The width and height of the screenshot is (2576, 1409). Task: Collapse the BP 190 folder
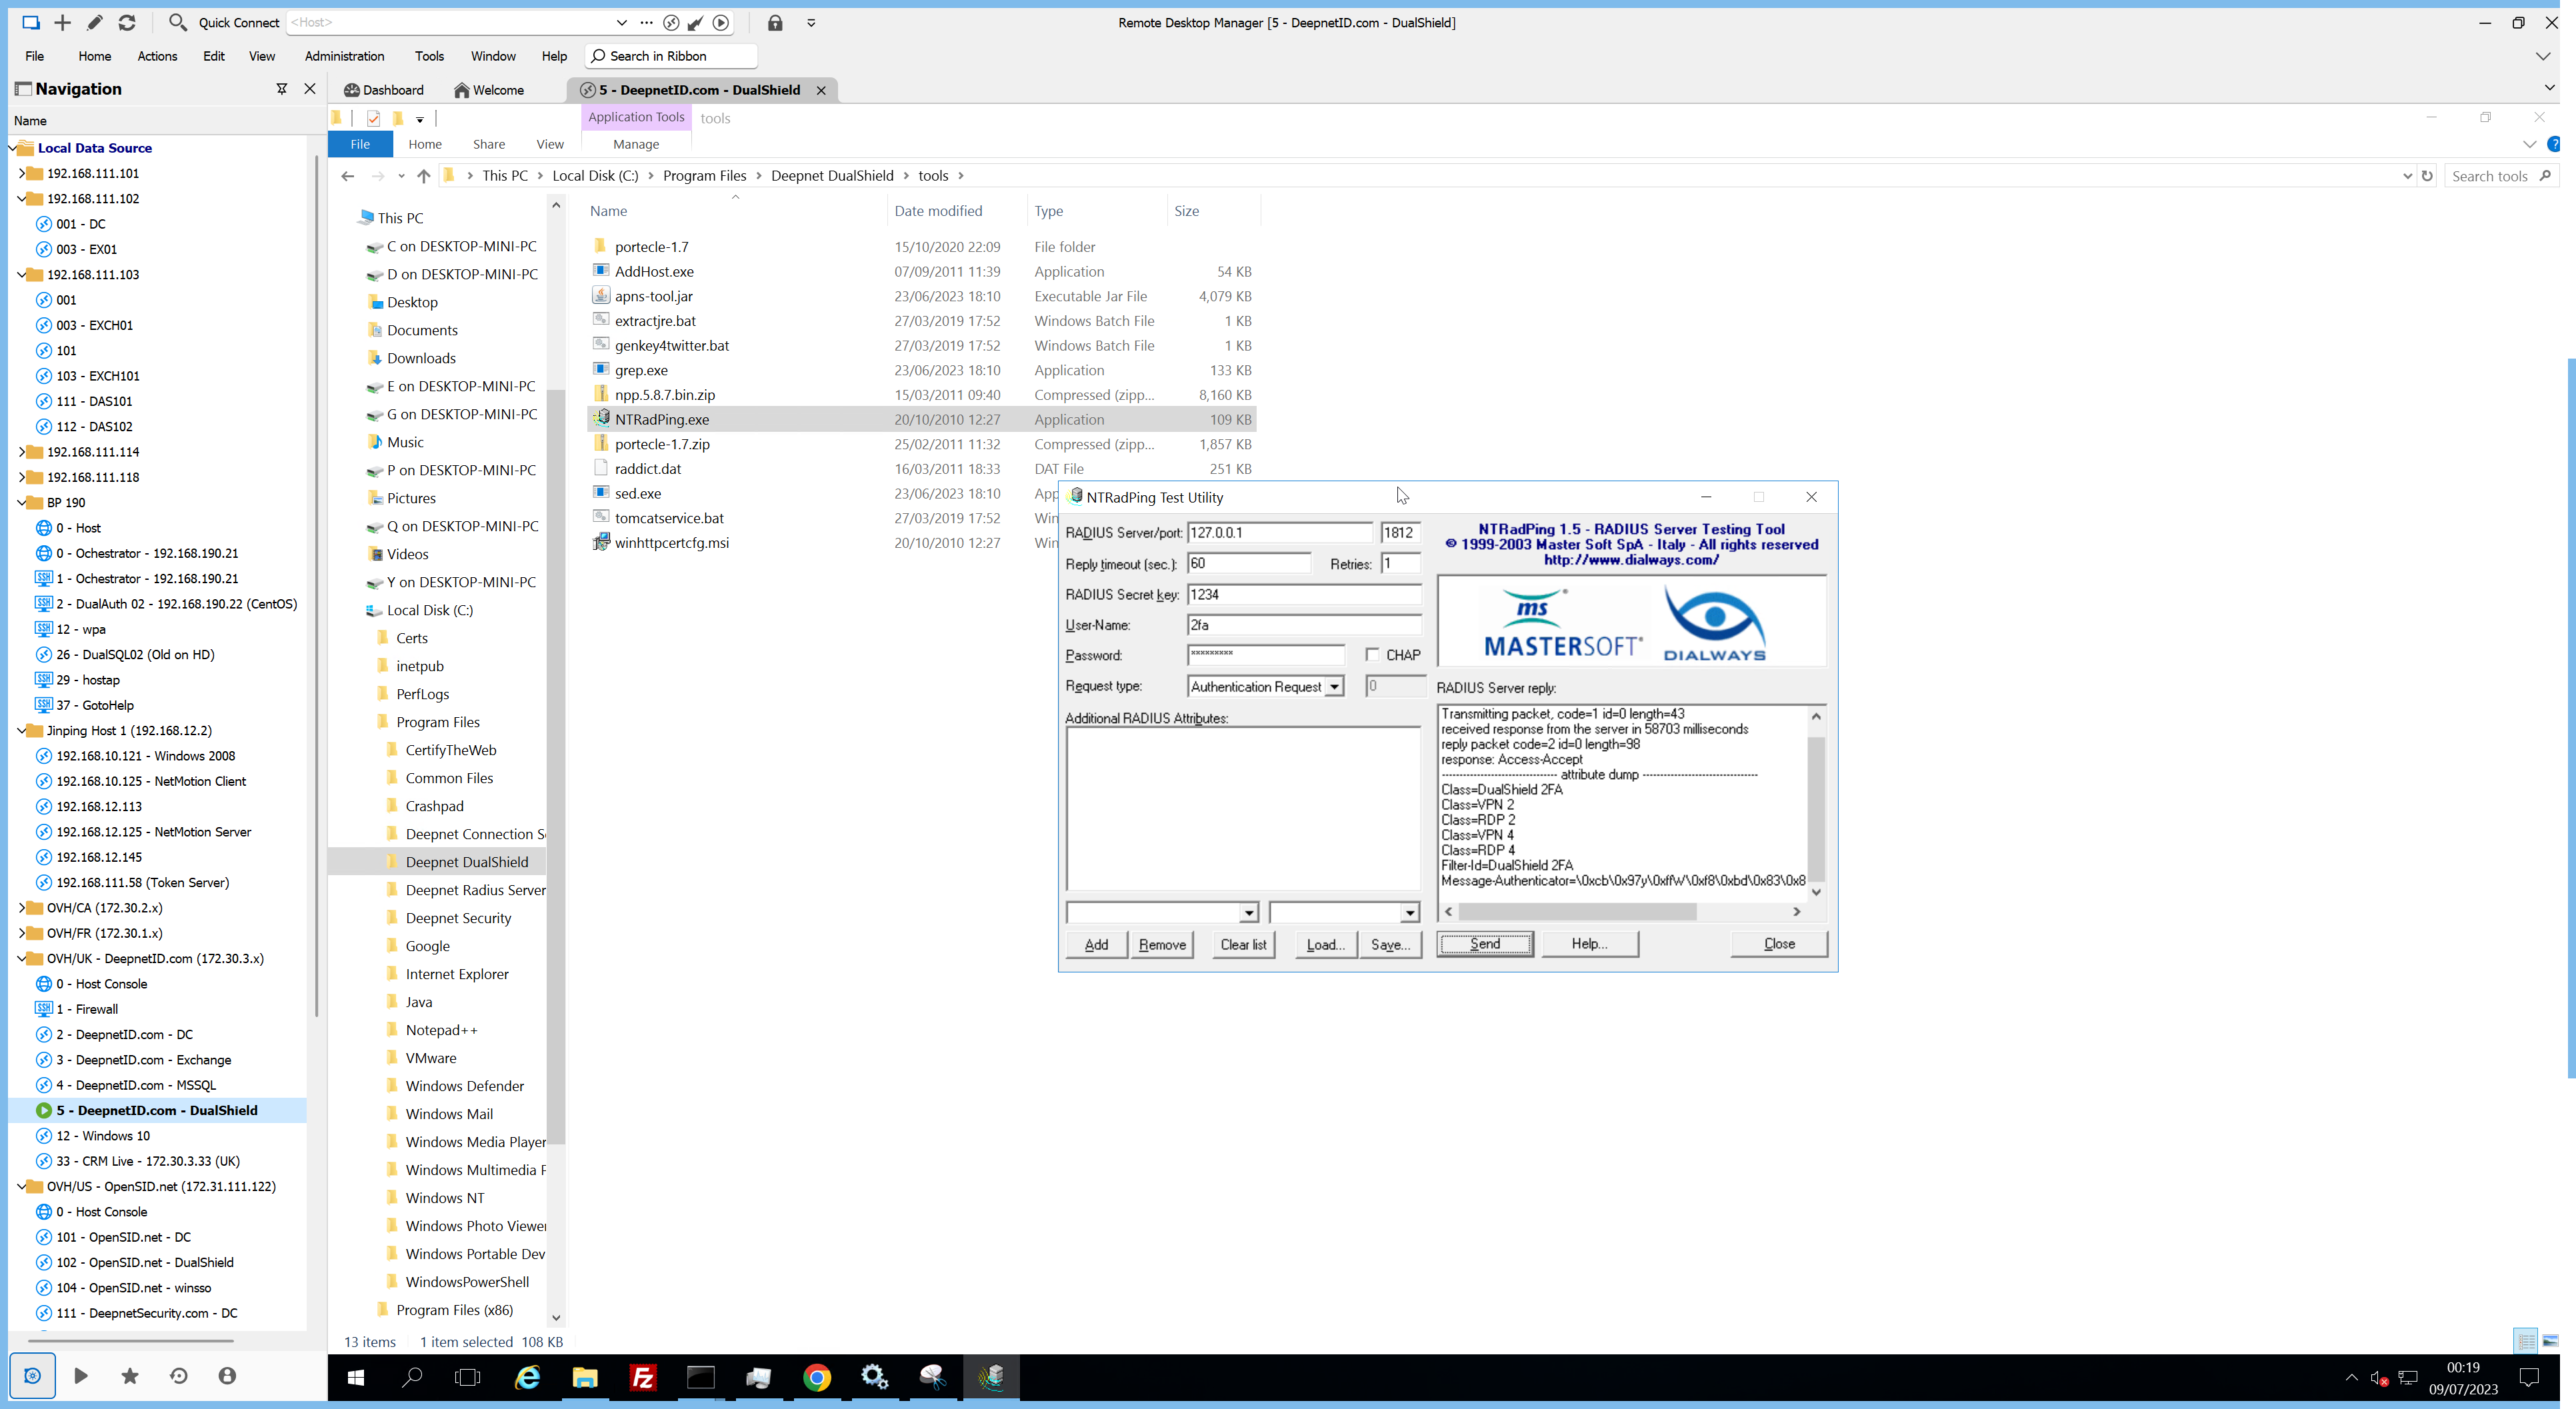tap(22, 503)
